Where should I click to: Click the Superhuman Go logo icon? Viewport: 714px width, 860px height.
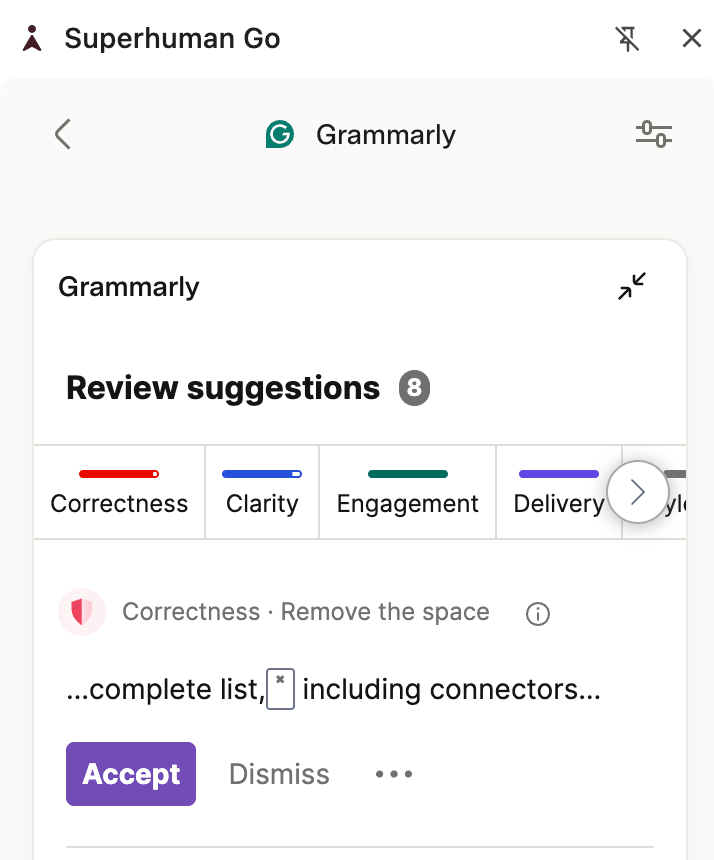pos(32,38)
